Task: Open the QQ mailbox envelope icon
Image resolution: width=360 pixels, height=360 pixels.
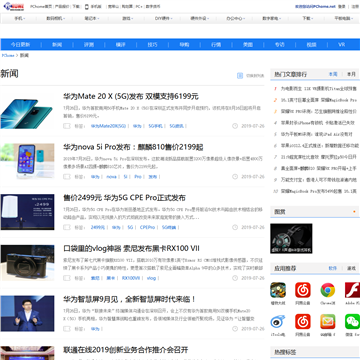Action: click(x=328, y=322)
